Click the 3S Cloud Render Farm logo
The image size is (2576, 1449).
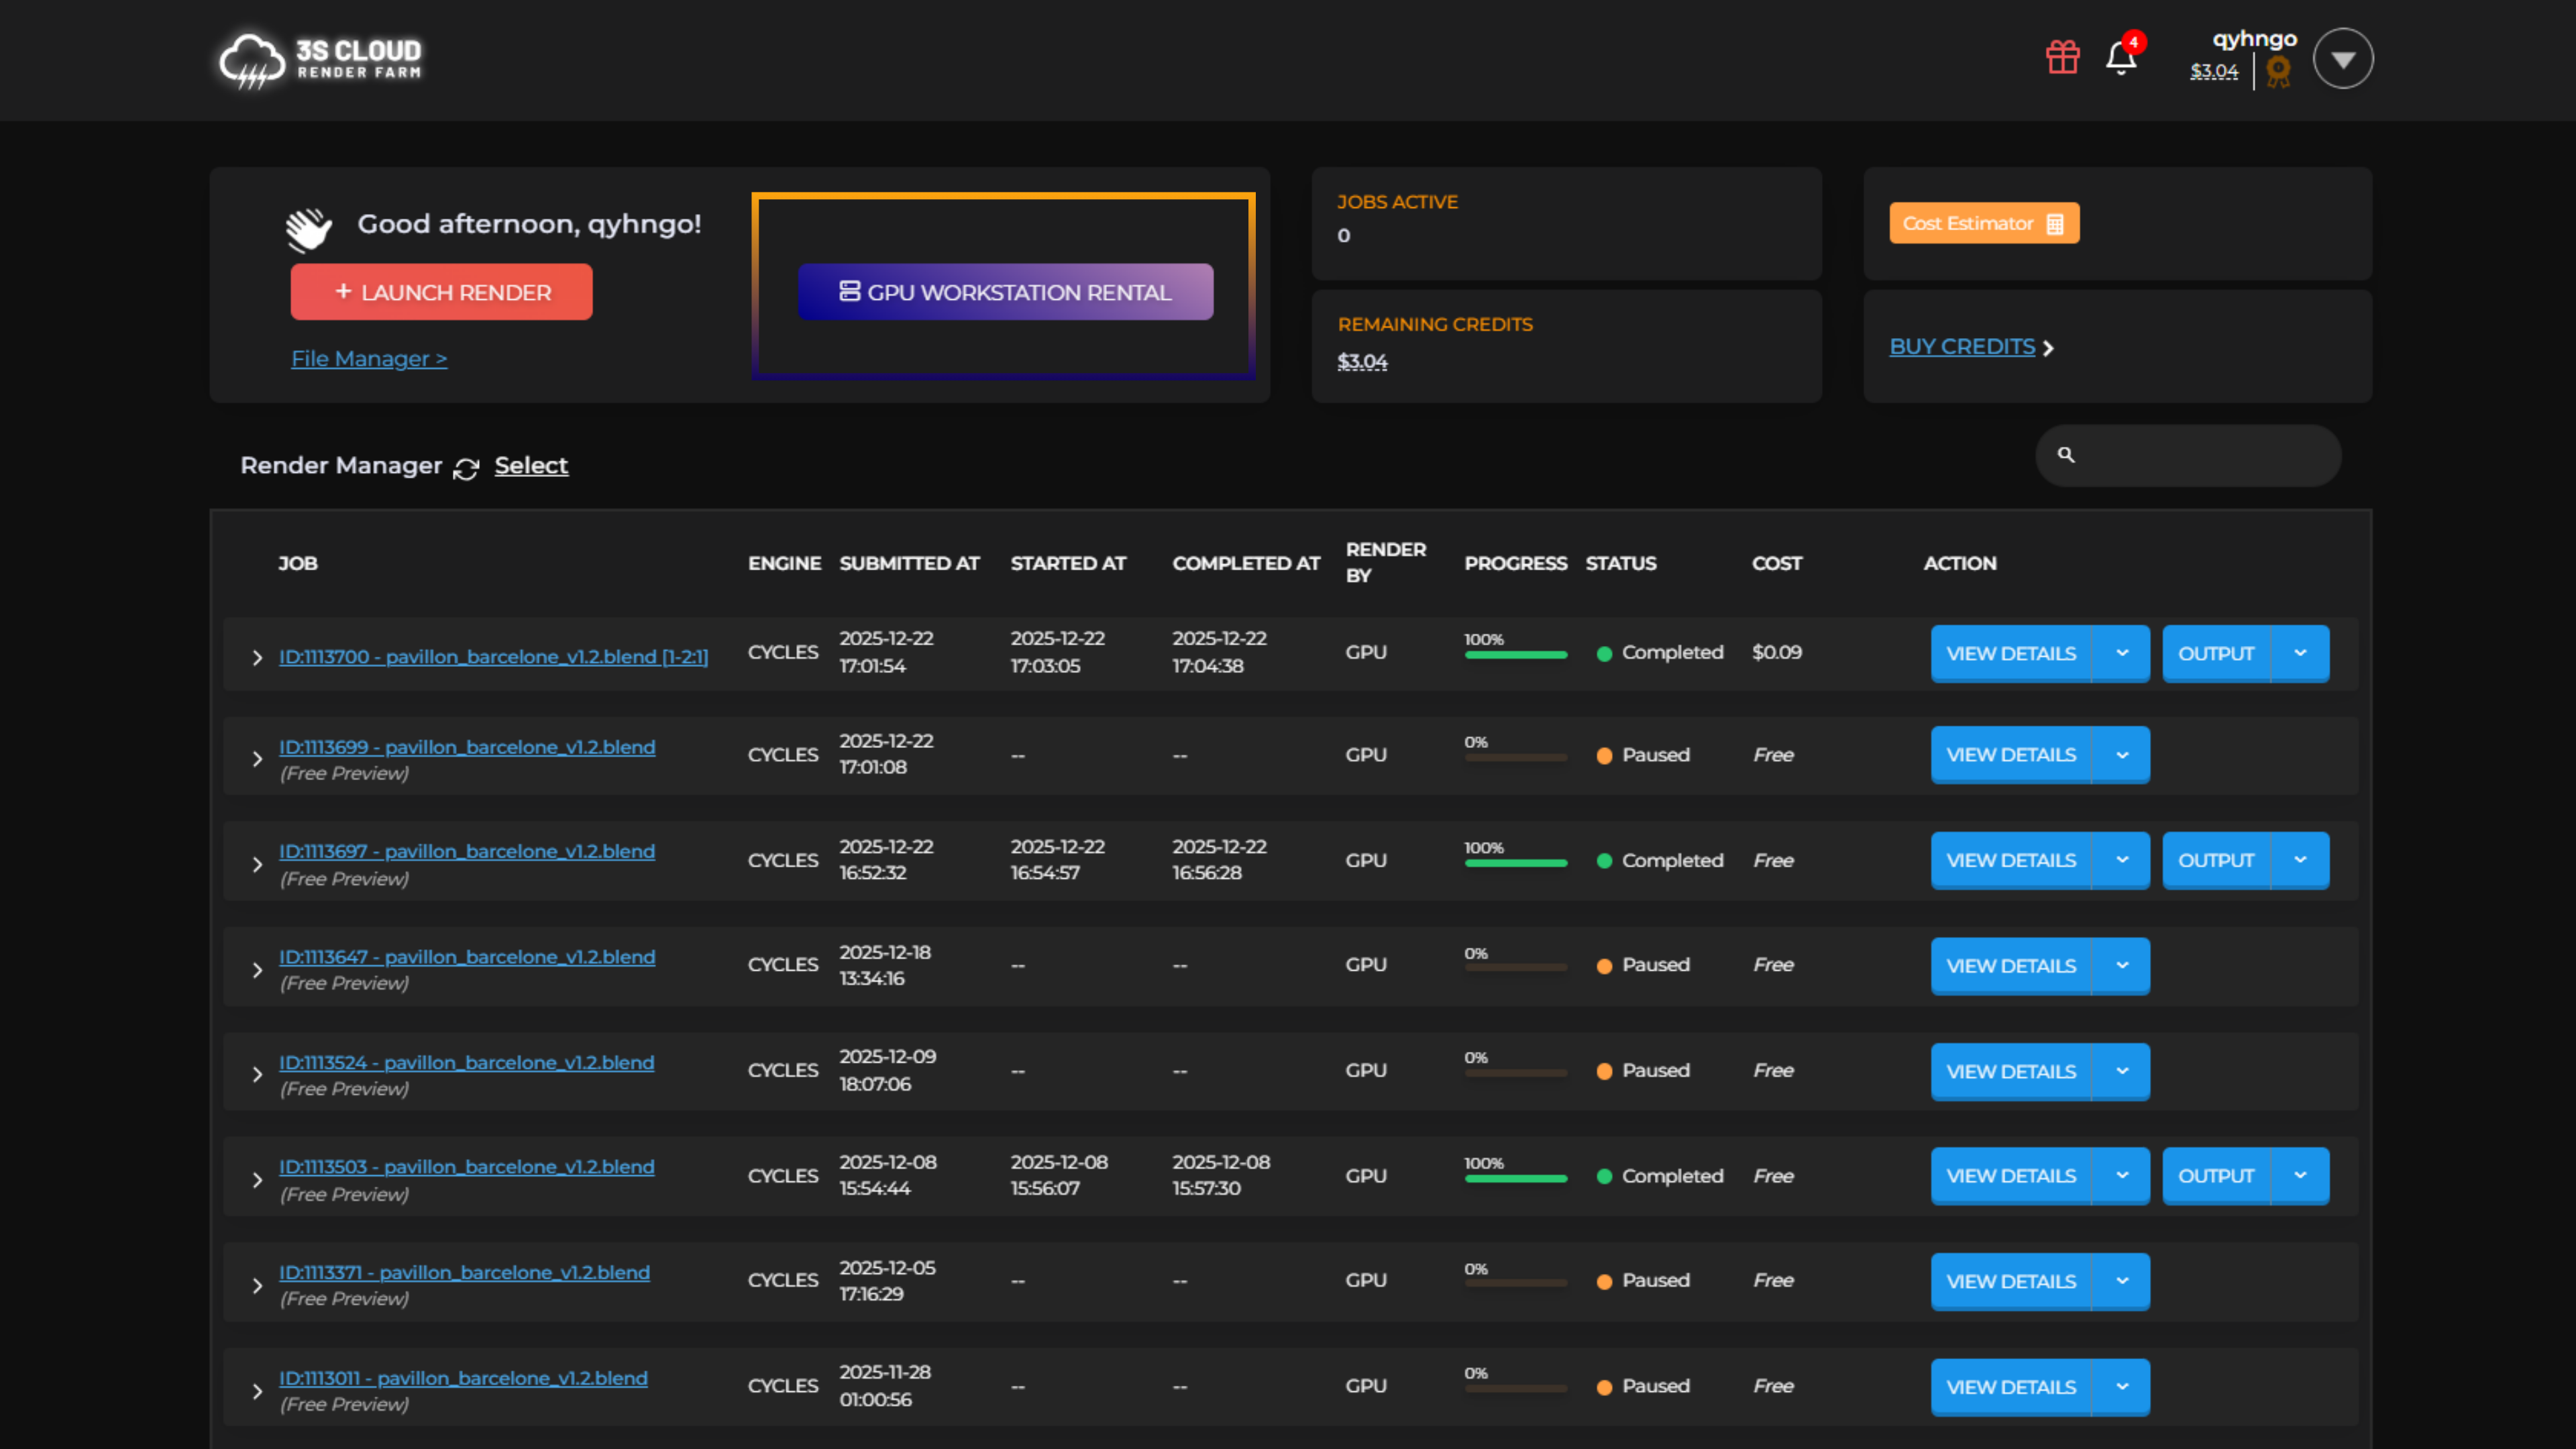(320, 59)
